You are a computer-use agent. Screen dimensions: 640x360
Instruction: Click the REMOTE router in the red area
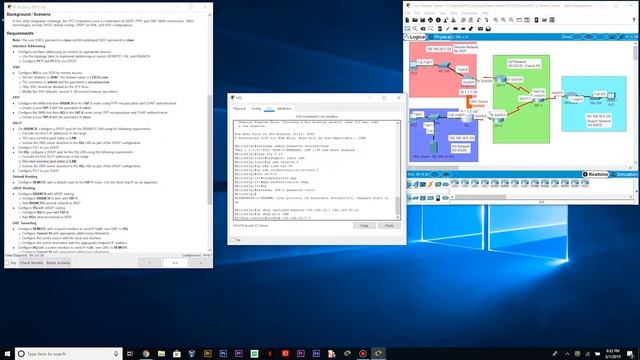pos(467,77)
